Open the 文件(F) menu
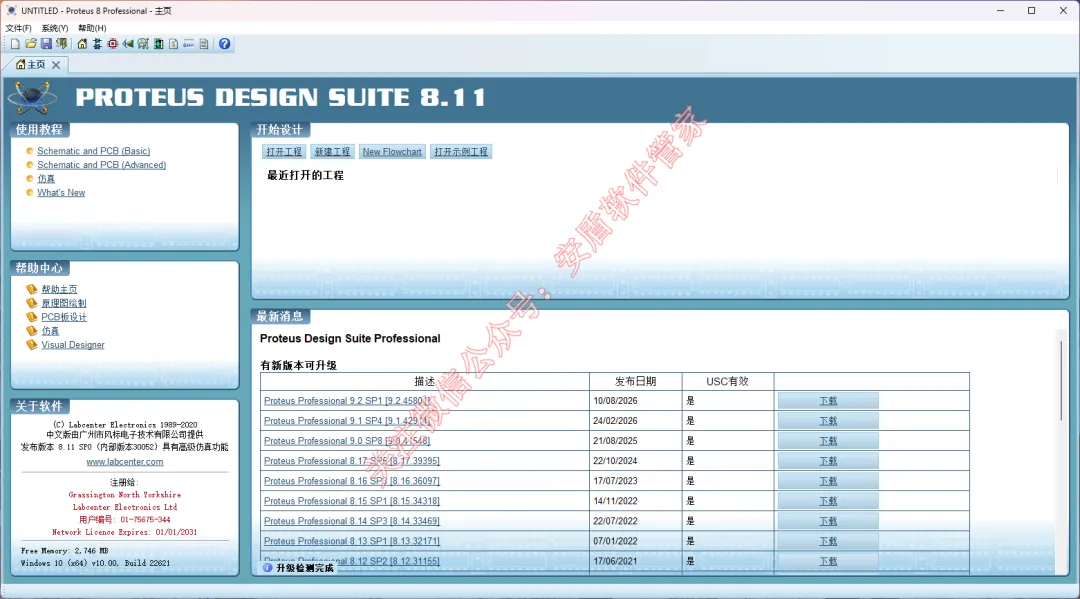The height and width of the screenshot is (599, 1080). [19, 28]
